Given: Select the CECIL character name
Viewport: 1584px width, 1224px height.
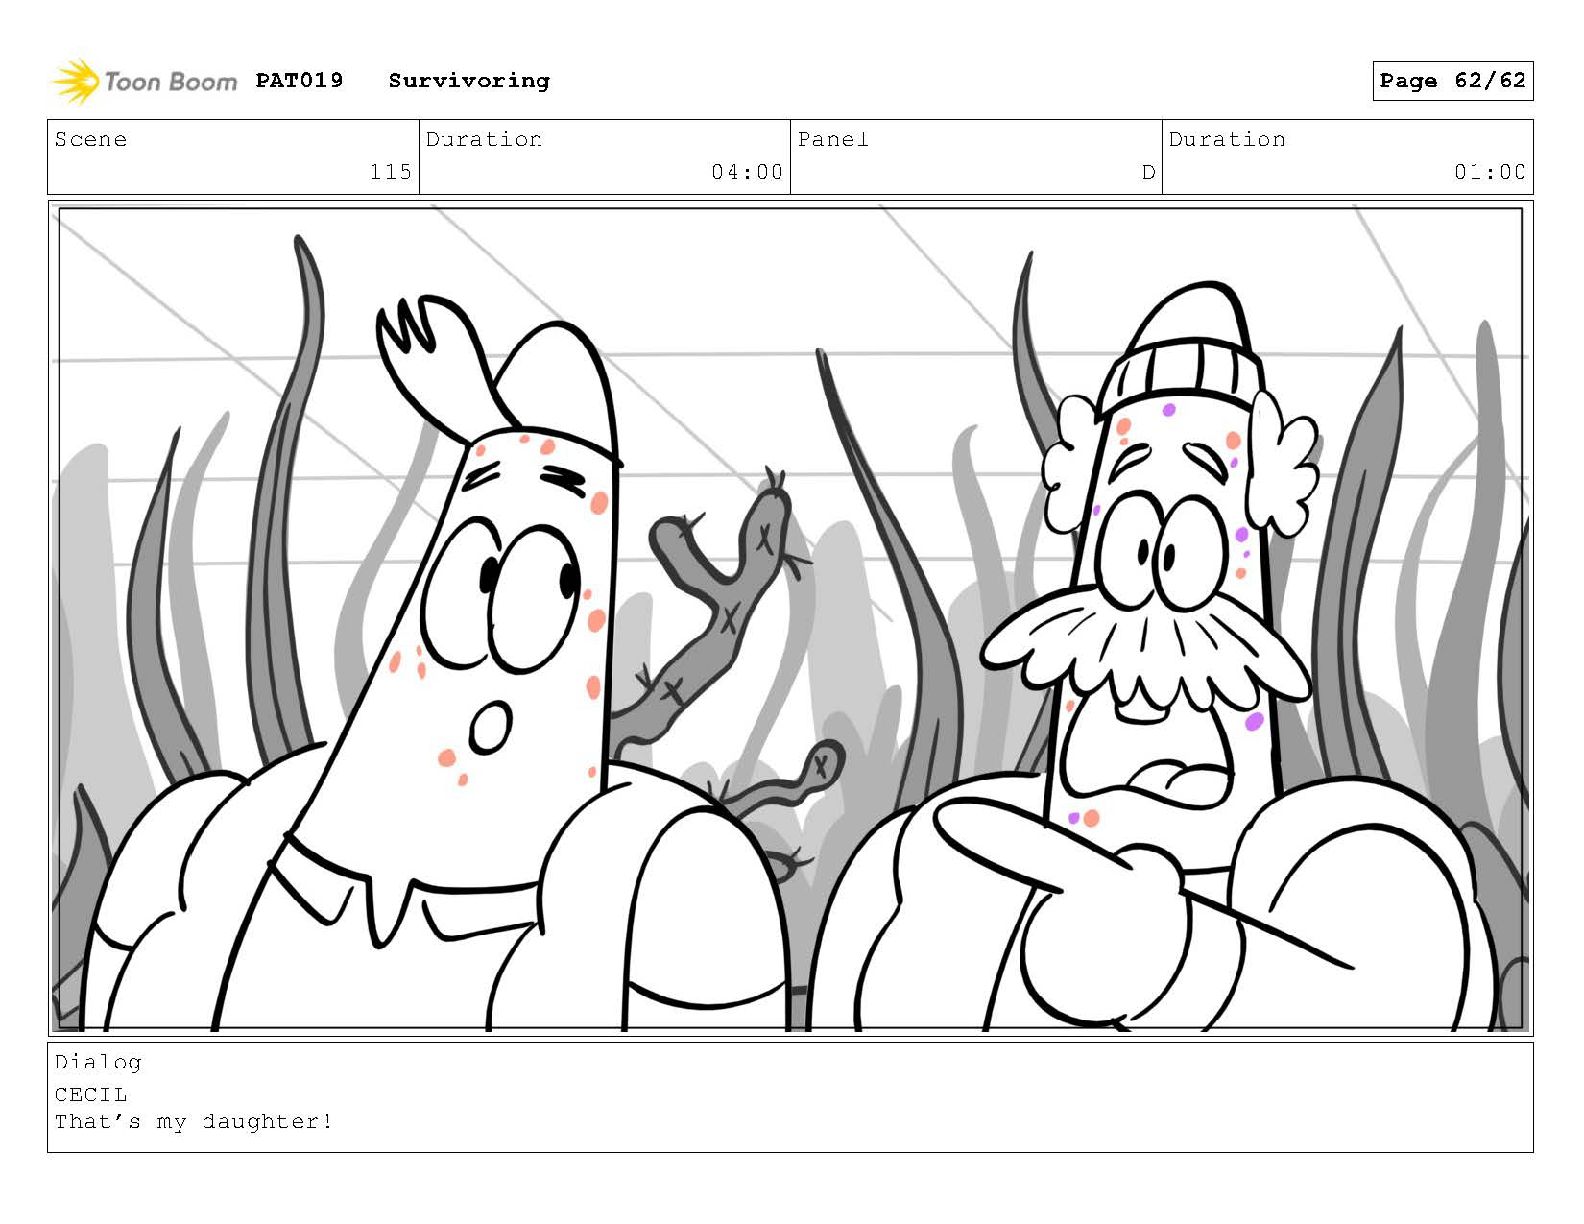Looking at the screenshot, I should pyautogui.click(x=91, y=1094).
